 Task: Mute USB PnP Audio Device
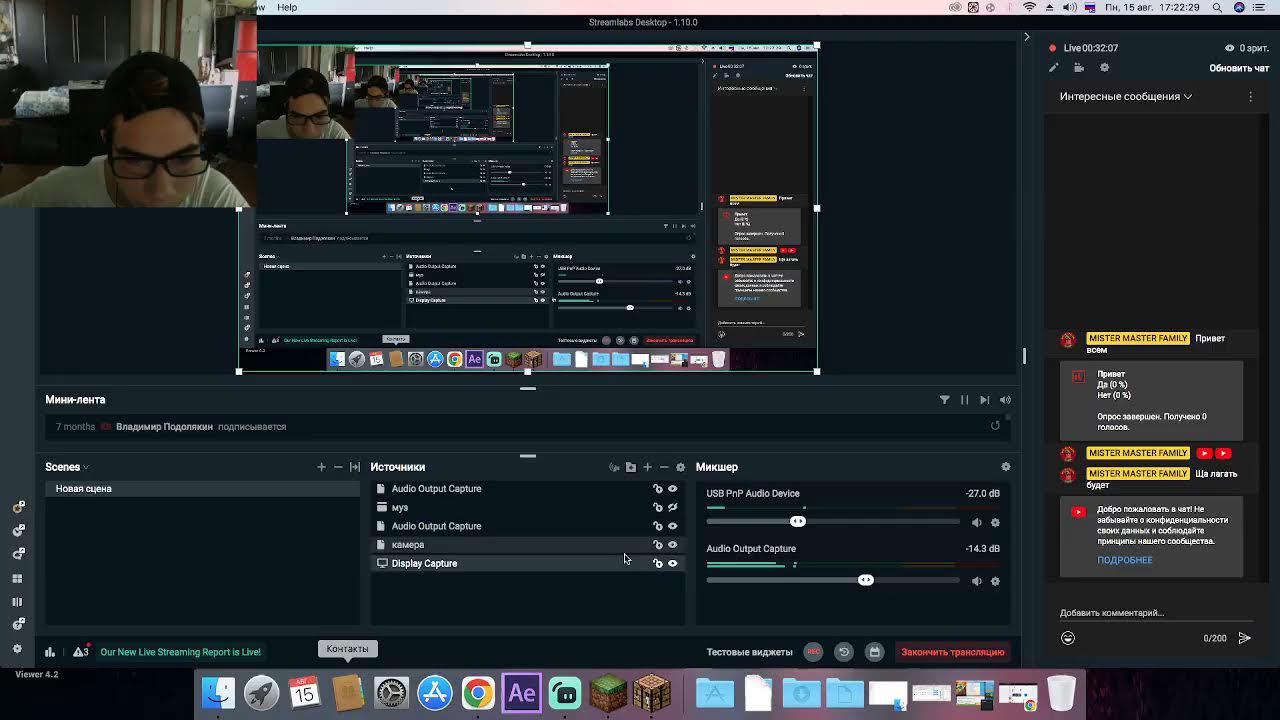pos(977,522)
